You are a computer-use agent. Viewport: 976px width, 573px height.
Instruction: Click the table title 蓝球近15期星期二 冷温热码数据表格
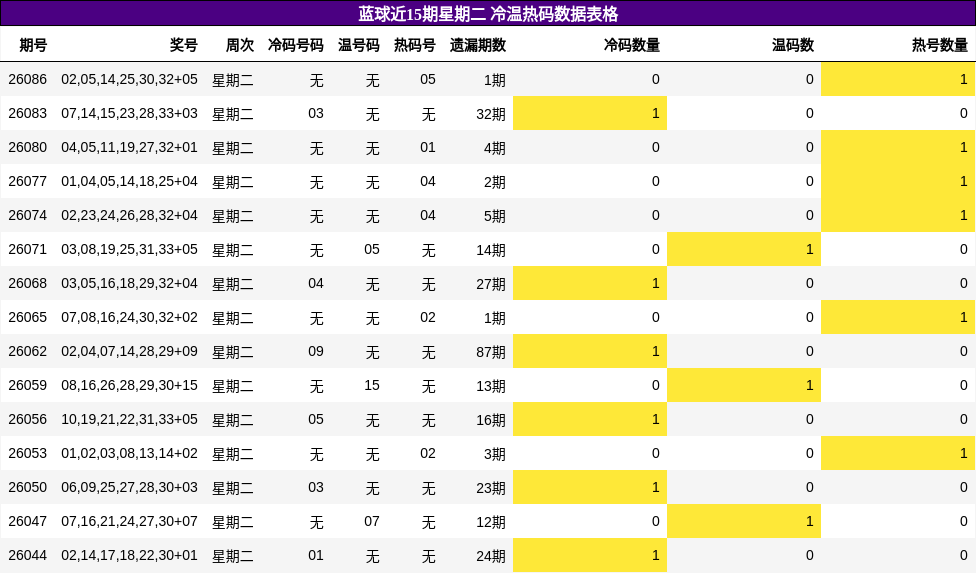(x=488, y=14)
